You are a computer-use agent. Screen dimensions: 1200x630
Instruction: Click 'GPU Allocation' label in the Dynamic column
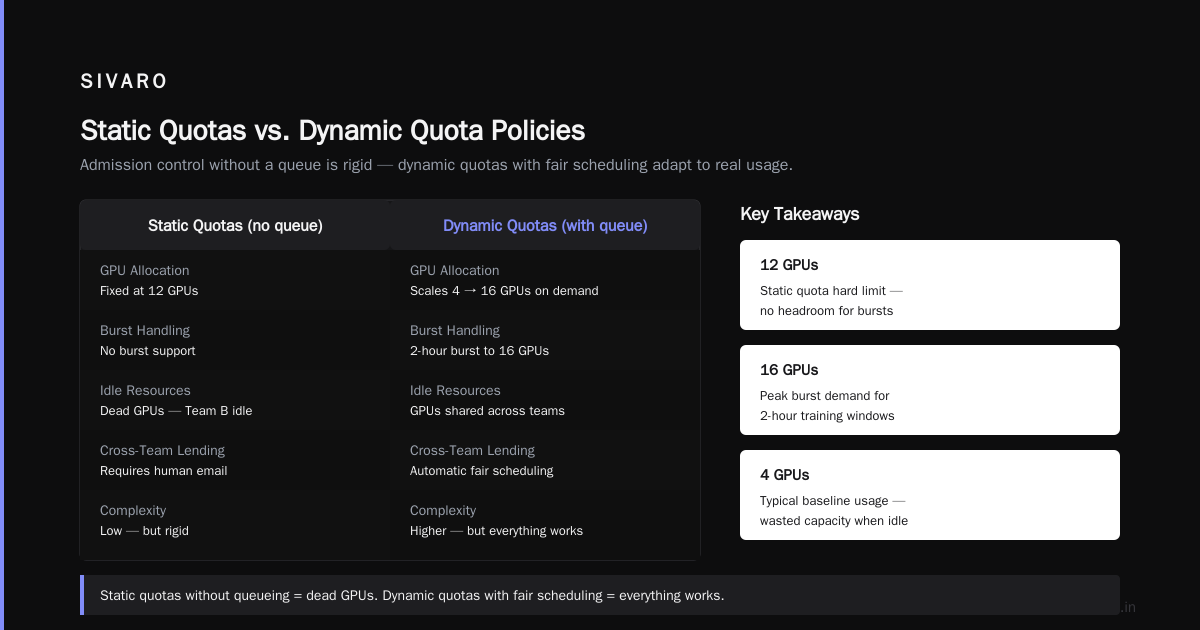point(454,271)
